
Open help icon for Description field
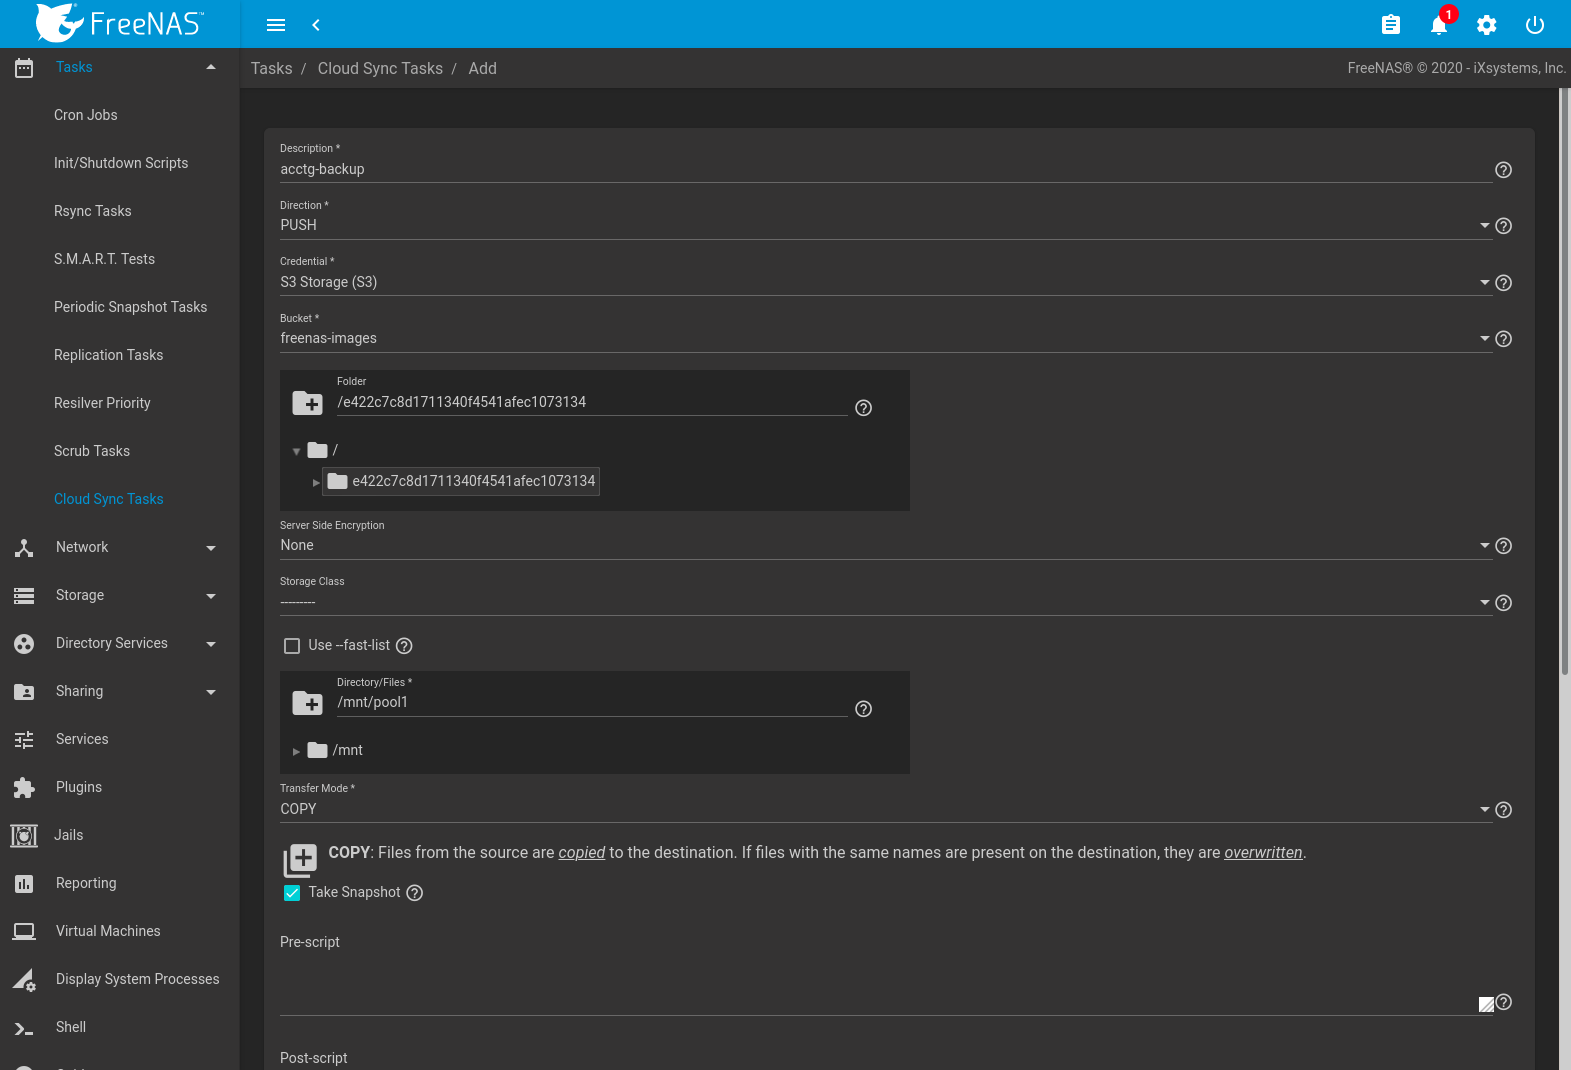click(x=1502, y=170)
